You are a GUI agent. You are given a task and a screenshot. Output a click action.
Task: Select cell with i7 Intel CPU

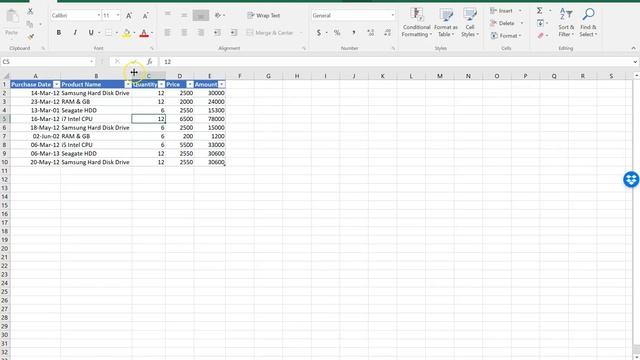(96, 119)
